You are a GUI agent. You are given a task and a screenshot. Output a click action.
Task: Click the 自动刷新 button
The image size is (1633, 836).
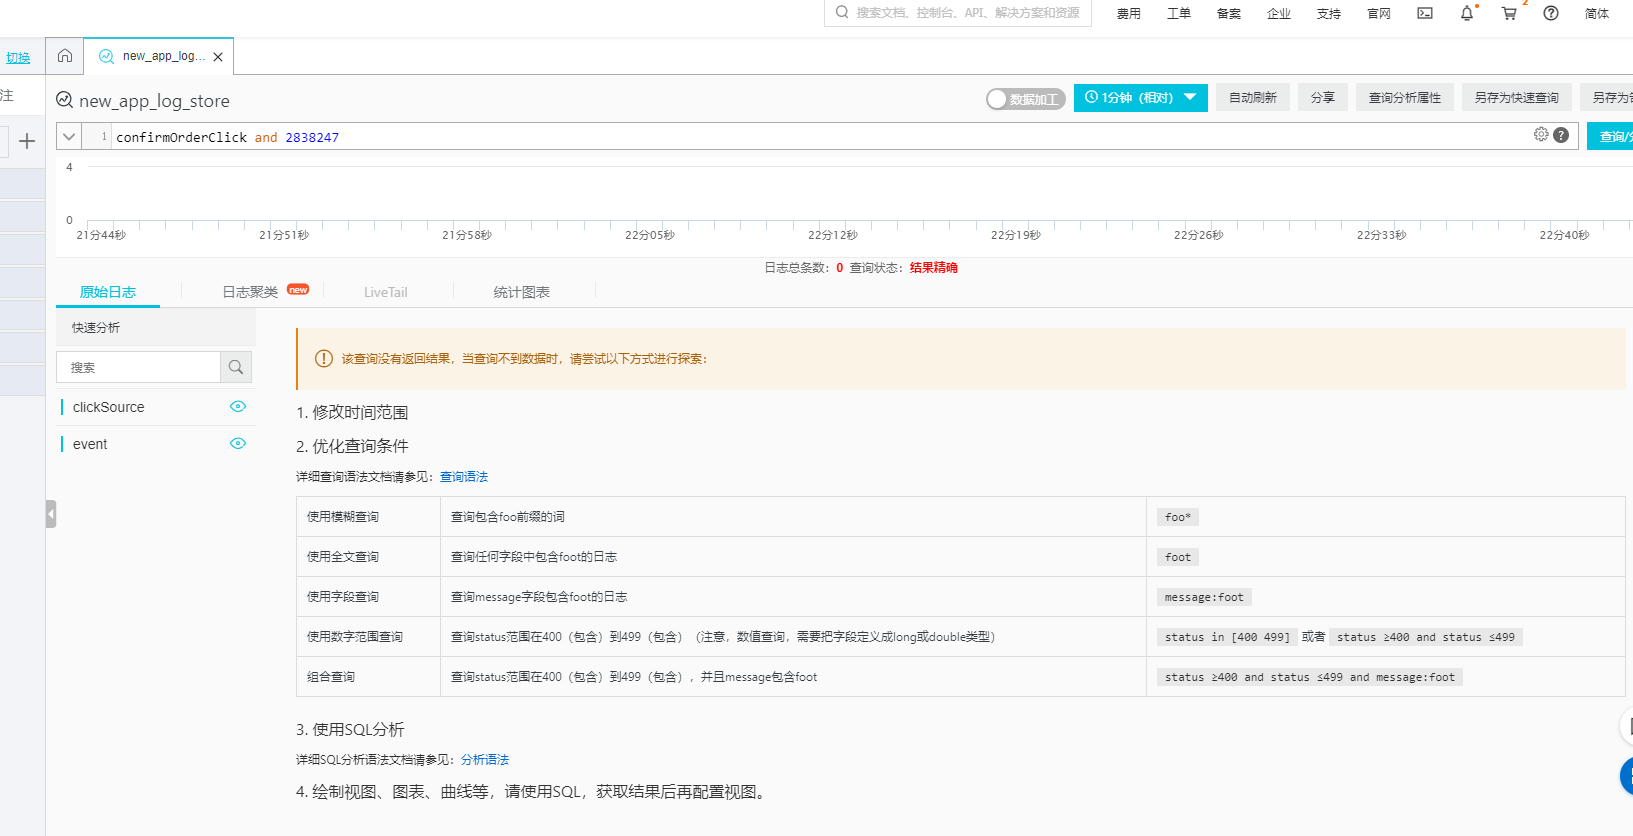click(1253, 98)
